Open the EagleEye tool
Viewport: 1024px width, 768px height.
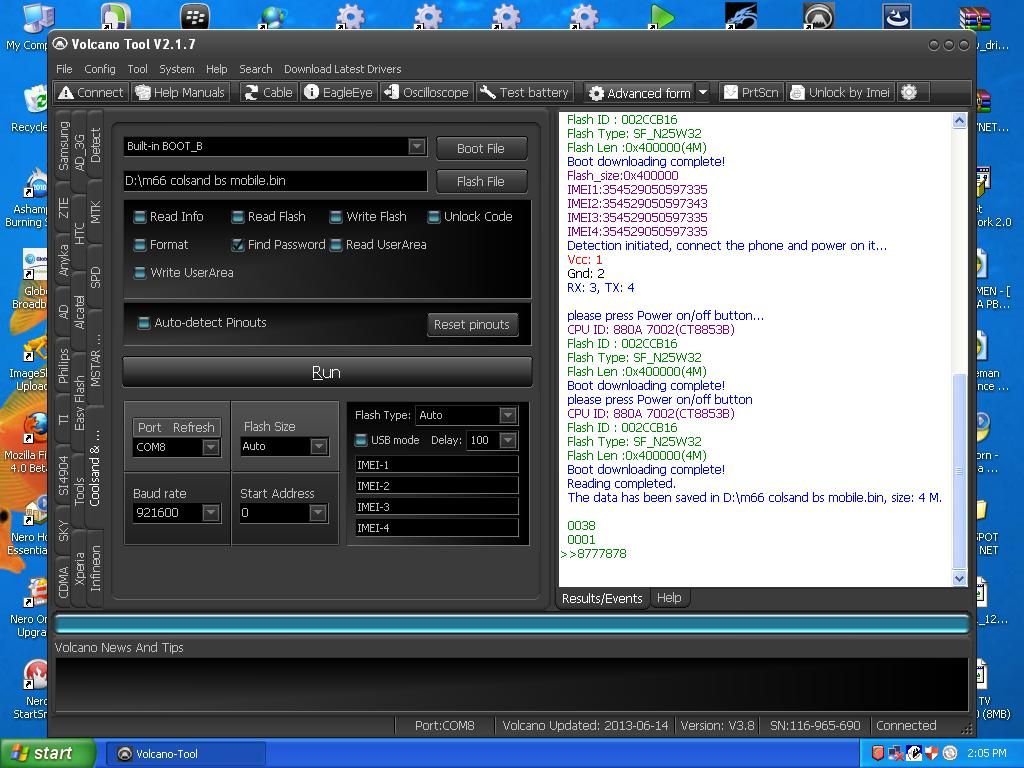click(x=338, y=92)
